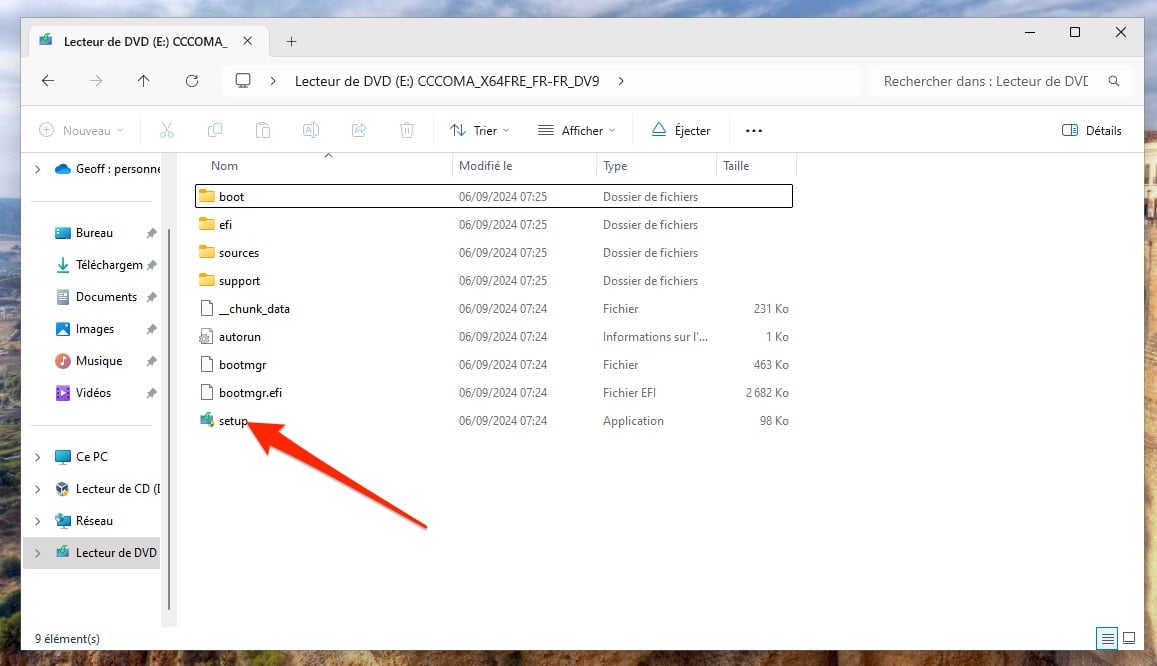Expand the Ce PC tree node
Image resolution: width=1157 pixels, height=666 pixels.
tap(38, 457)
